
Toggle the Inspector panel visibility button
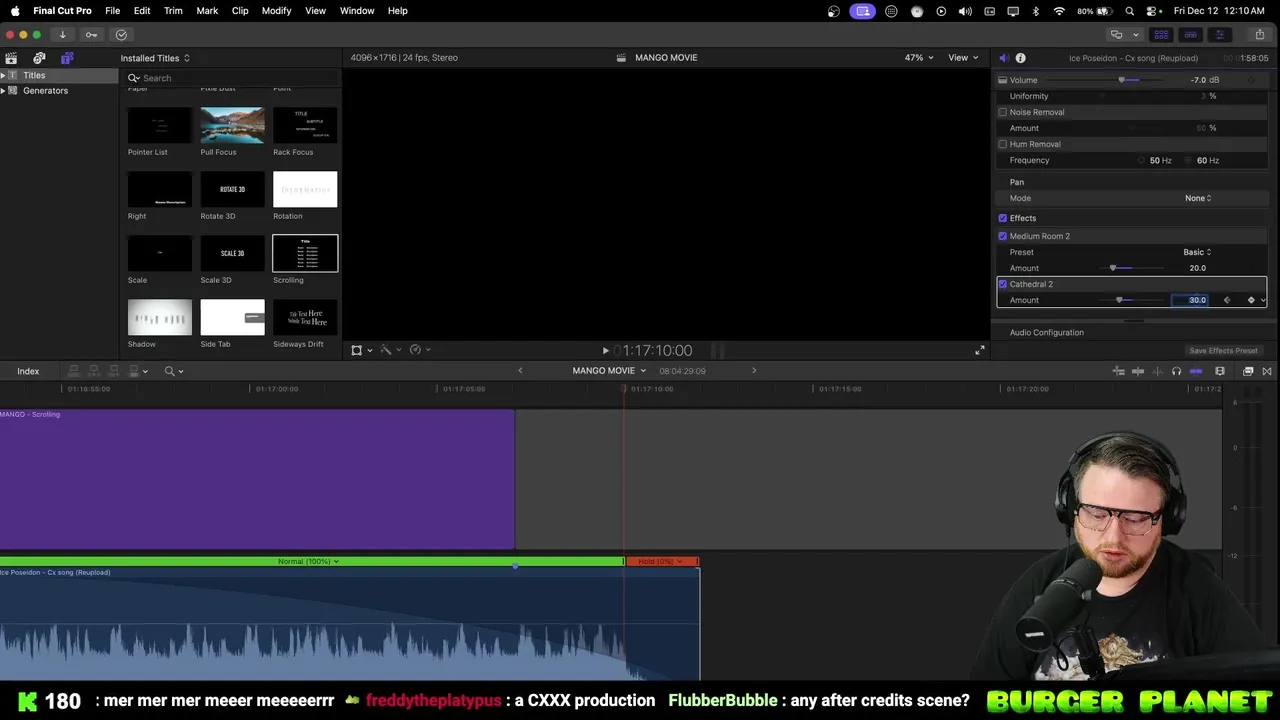pyautogui.click(x=1219, y=34)
